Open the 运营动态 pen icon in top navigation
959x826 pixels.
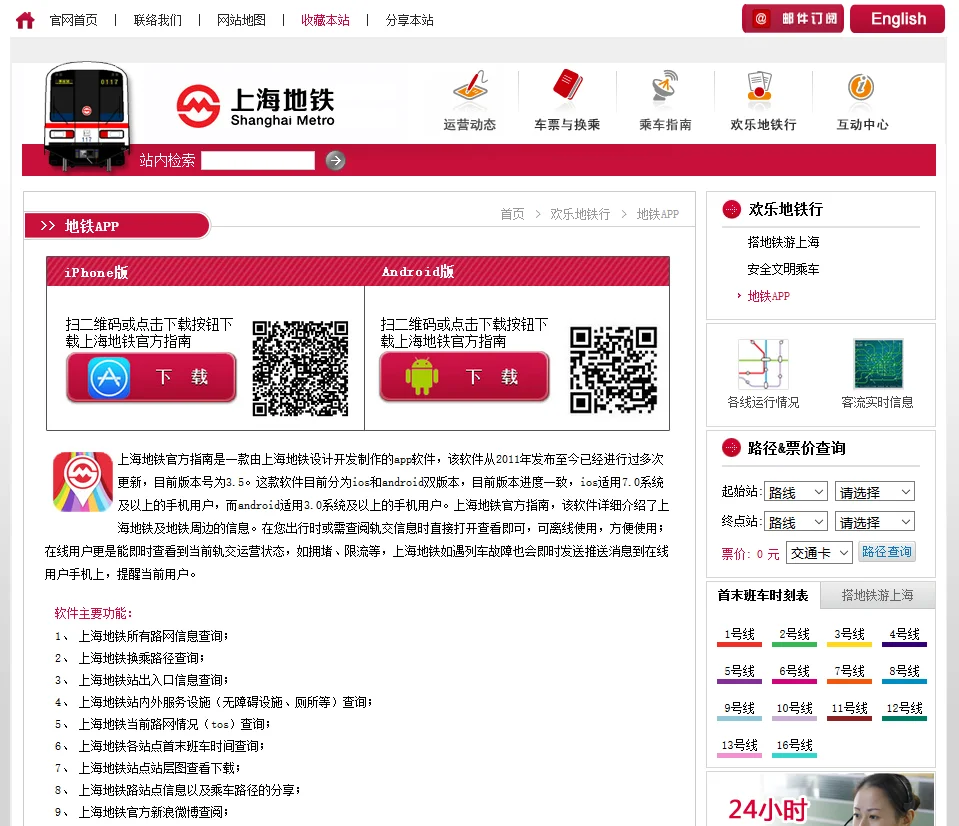tap(468, 90)
